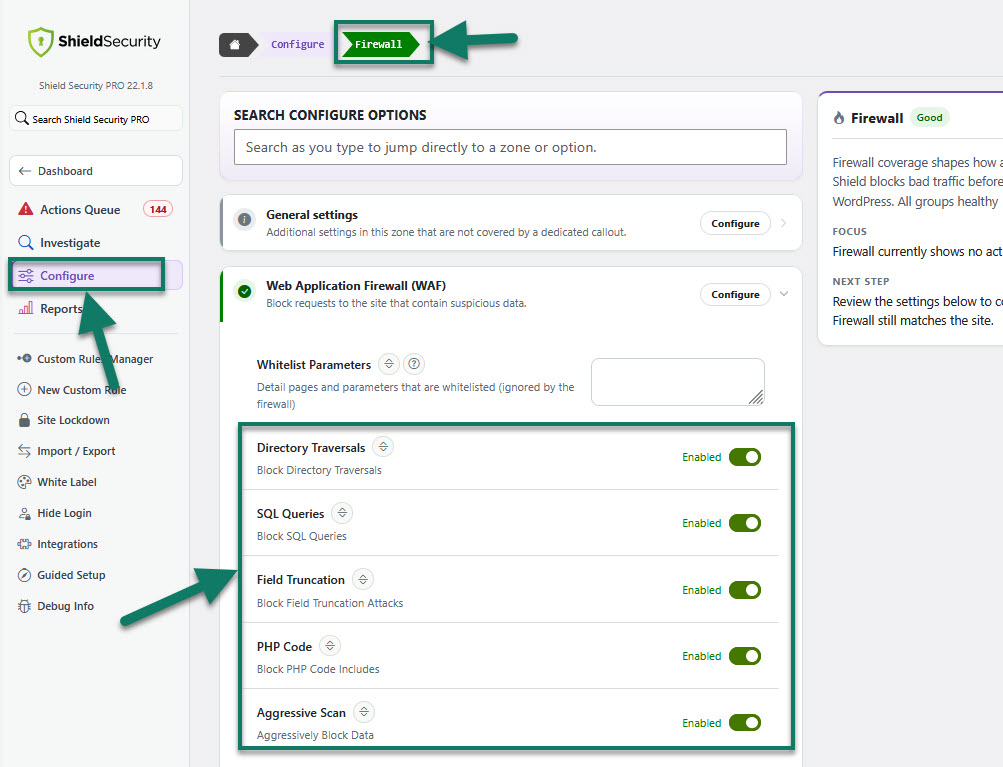The width and height of the screenshot is (1003, 767).
Task: Click the Actions Queue warning triangle icon
Action: pyautogui.click(x=26, y=209)
